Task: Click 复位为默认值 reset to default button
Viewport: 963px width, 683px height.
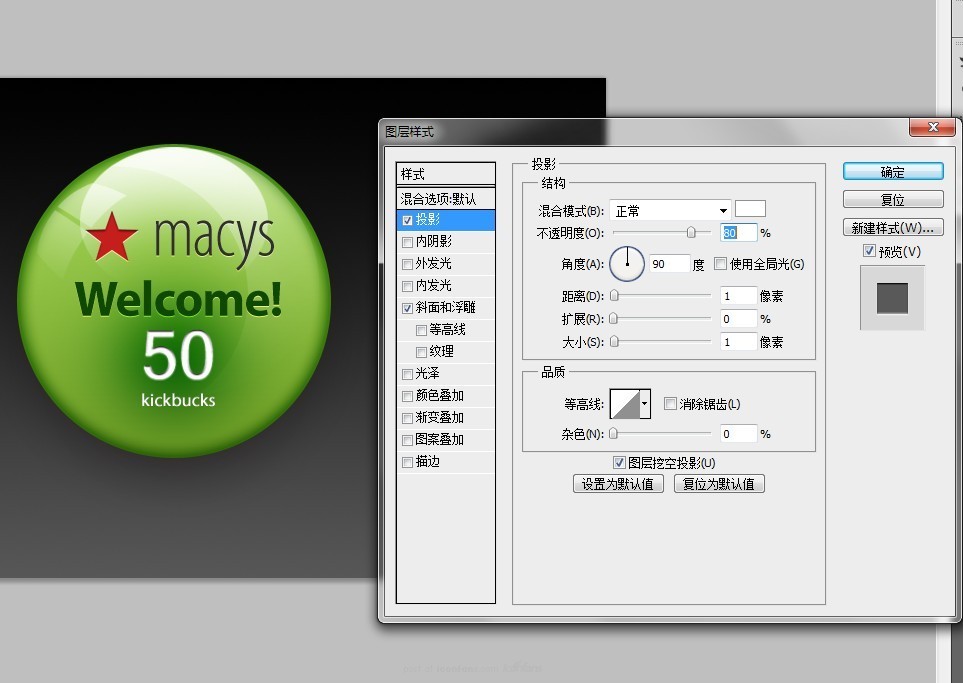Action: click(719, 484)
